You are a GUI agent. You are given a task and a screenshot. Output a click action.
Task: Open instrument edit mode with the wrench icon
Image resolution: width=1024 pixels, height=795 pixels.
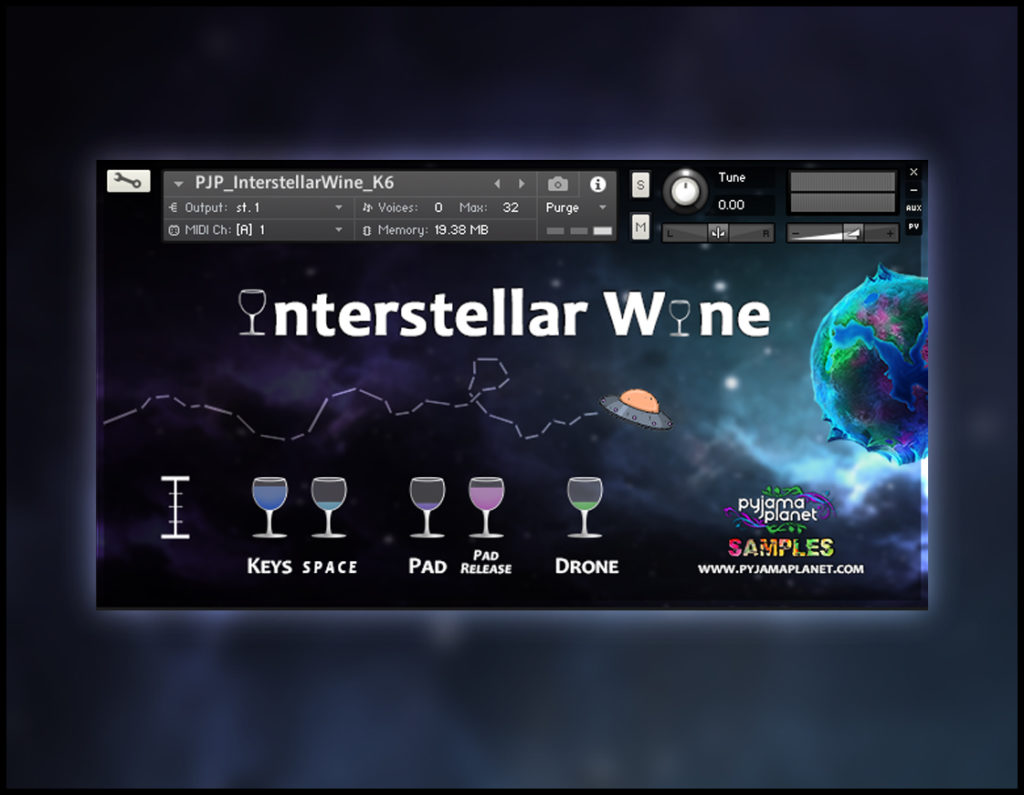(129, 181)
